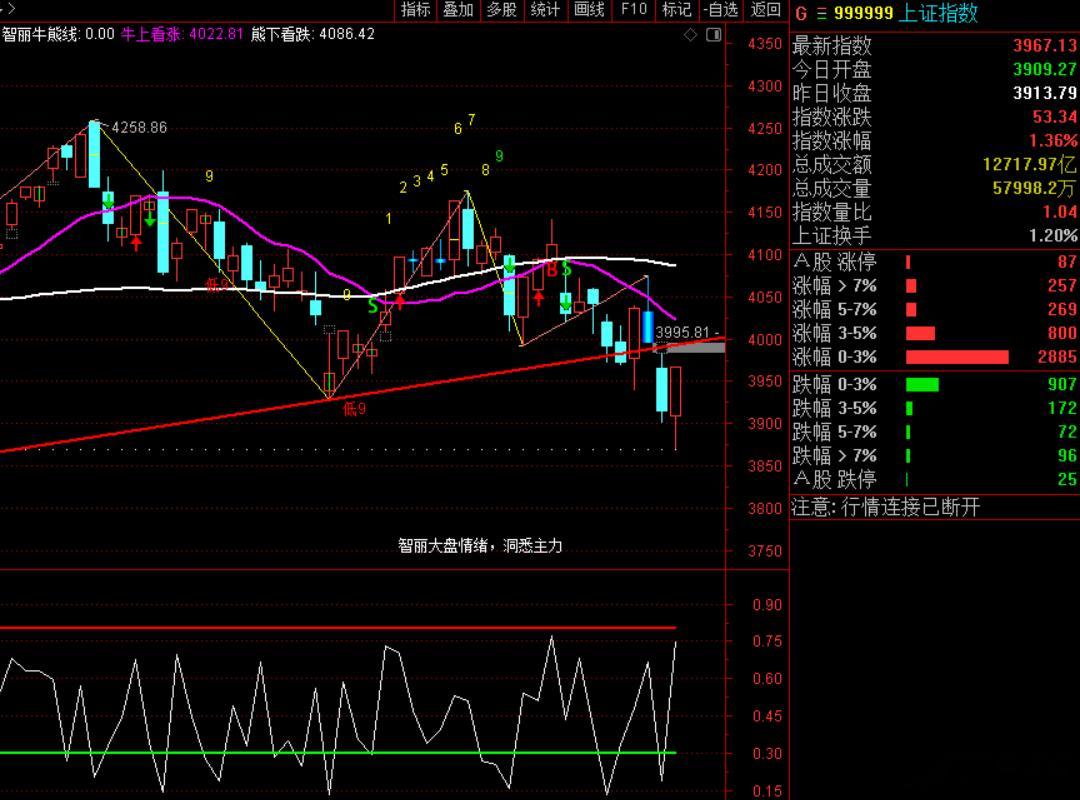
Task: Click the red B signal marker
Action: [x=551, y=271]
